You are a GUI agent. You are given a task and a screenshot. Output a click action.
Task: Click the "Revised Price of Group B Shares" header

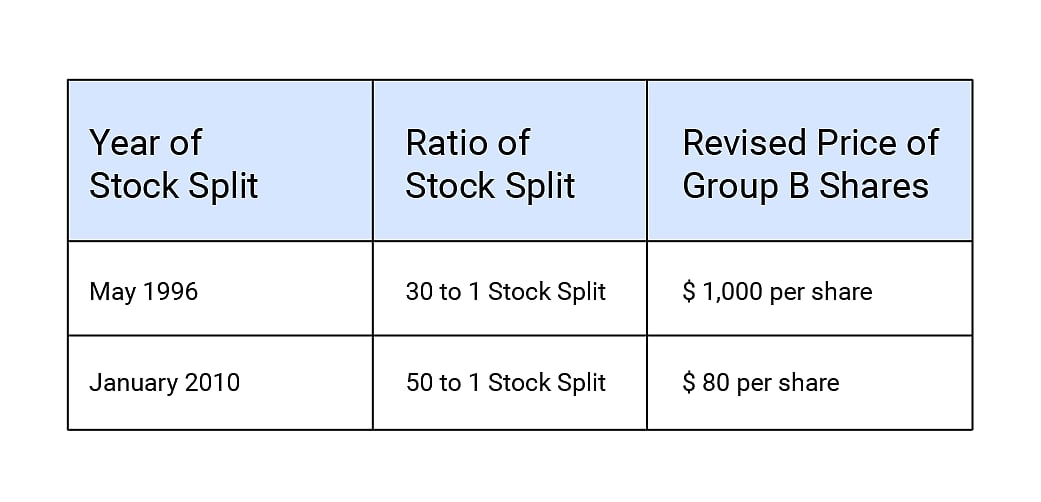coord(809,162)
